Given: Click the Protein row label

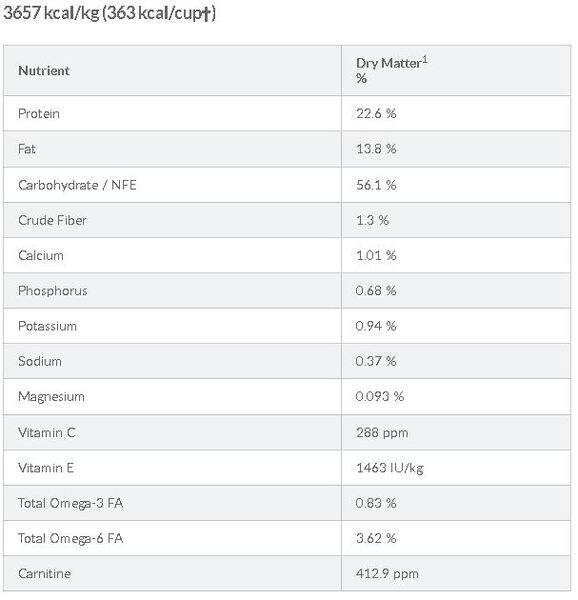Looking at the screenshot, I should tap(39, 114).
